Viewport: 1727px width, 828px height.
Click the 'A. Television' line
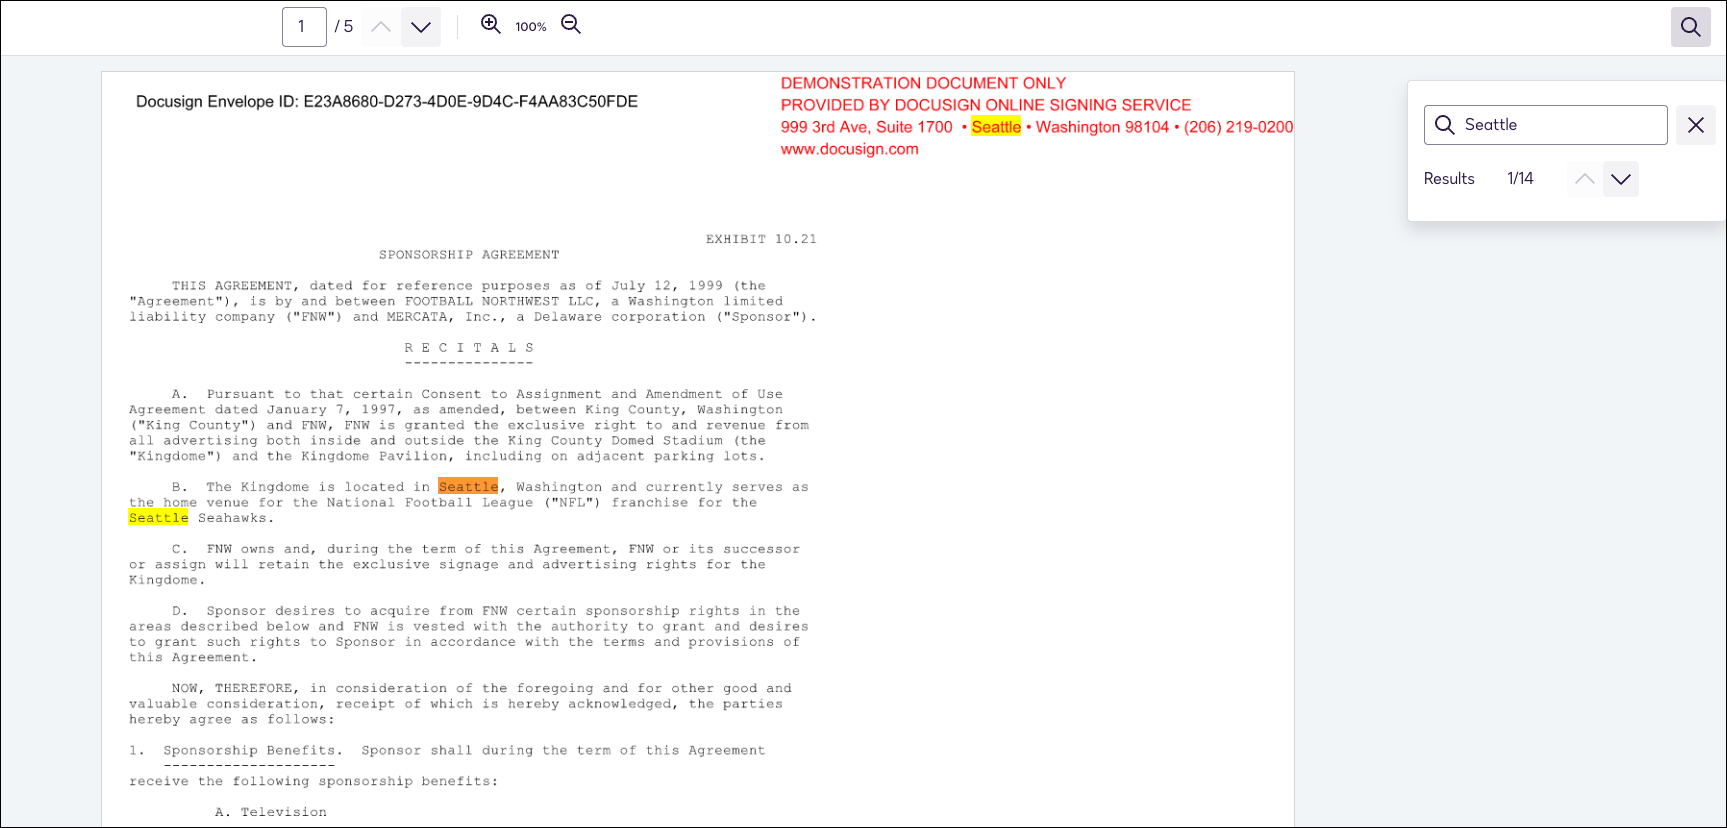(x=271, y=812)
